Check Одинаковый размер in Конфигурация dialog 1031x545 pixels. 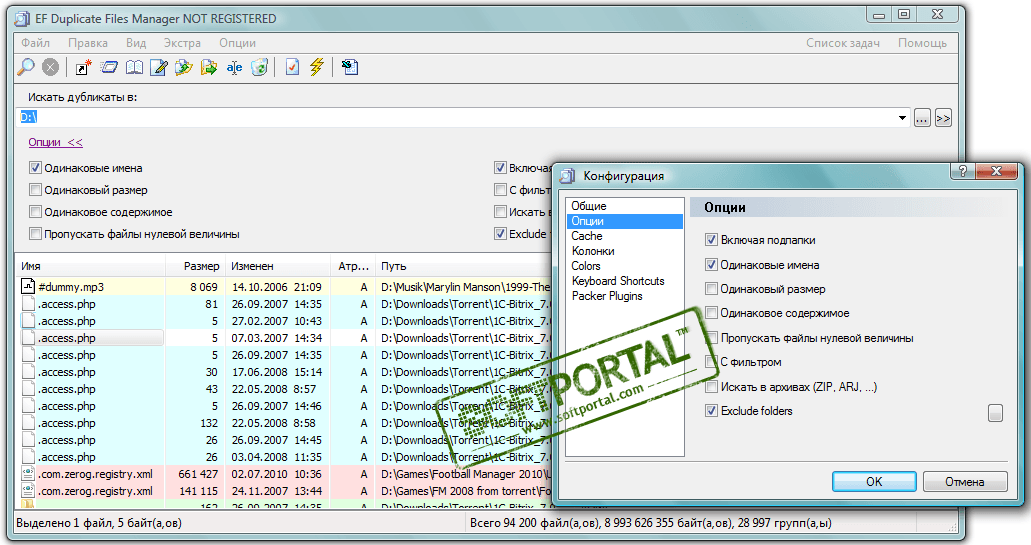click(x=711, y=289)
